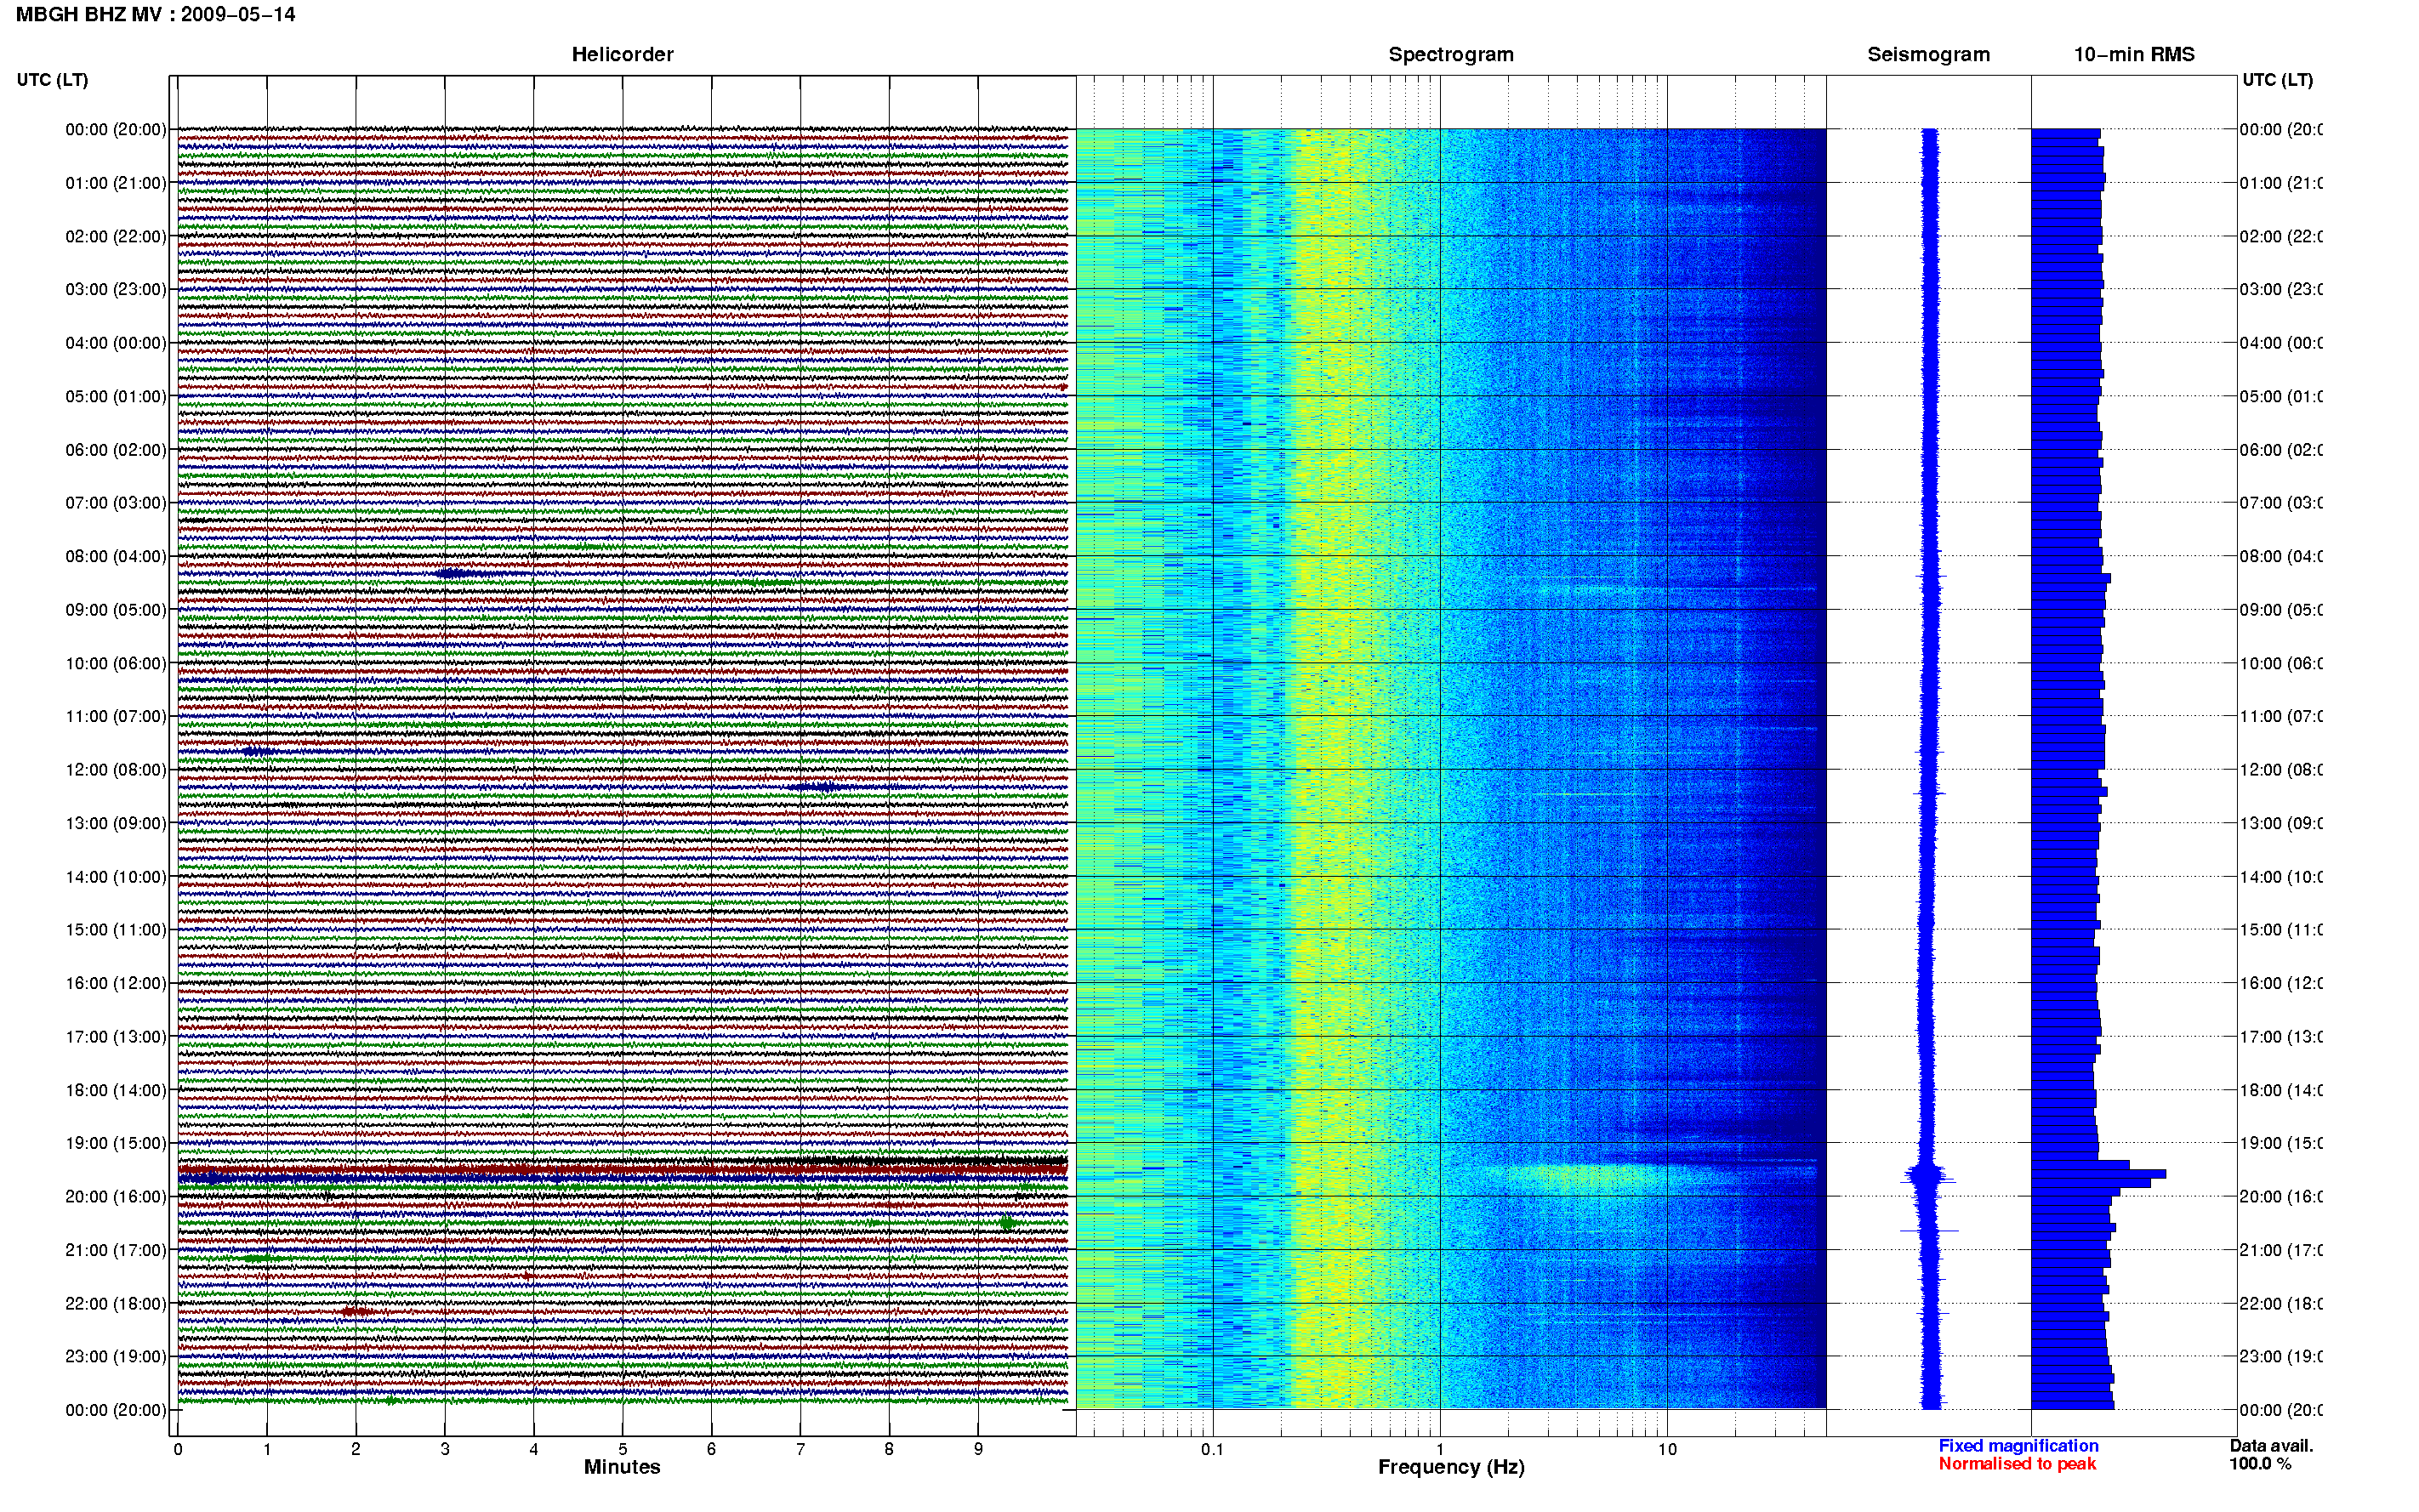This screenshot has width=2419, height=1512.
Task: Click the left 'UTC (LT)' axis label
Action: coord(52,80)
